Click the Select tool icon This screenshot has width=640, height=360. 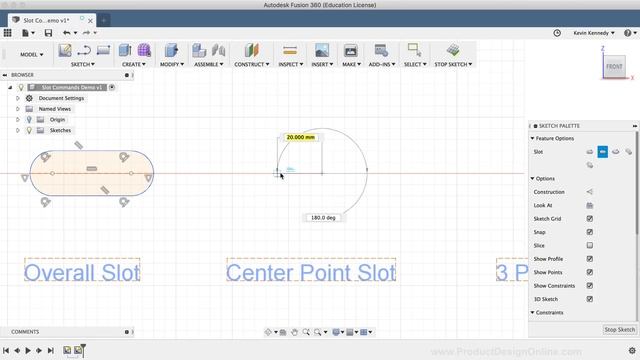[414, 50]
